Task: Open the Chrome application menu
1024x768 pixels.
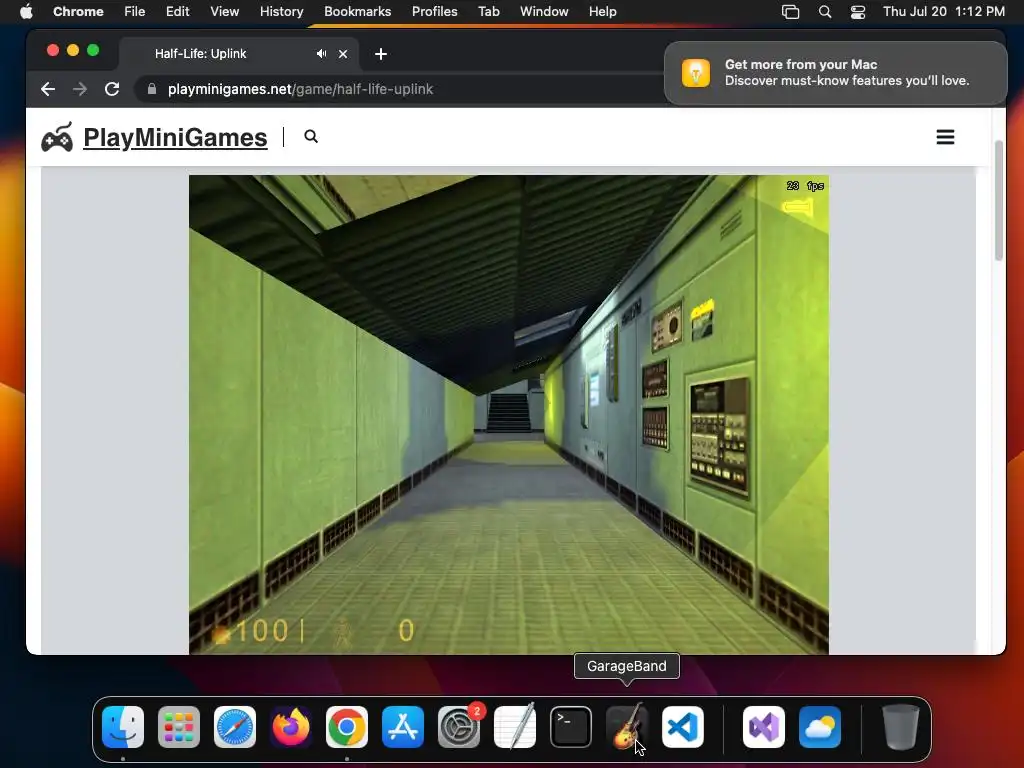Action: click(x=78, y=12)
